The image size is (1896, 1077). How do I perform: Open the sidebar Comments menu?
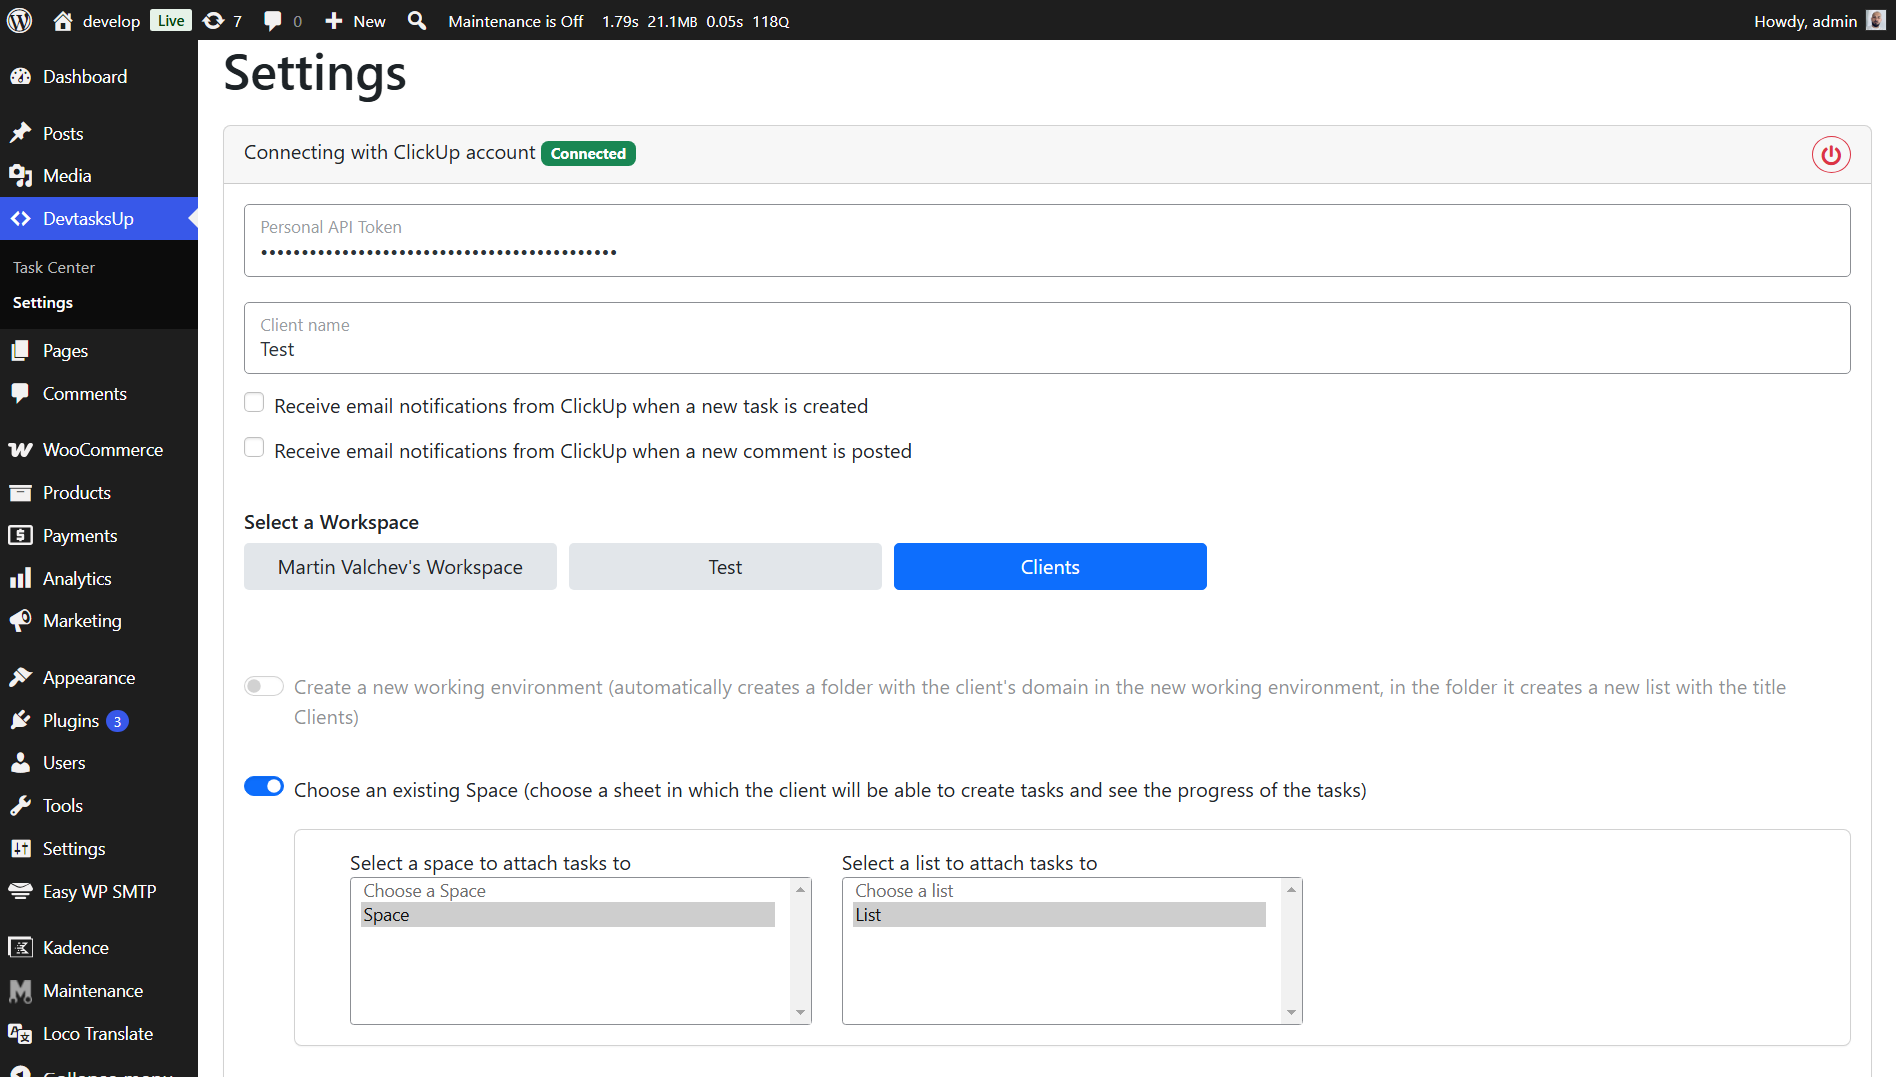pyautogui.click(x=99, y=393)
